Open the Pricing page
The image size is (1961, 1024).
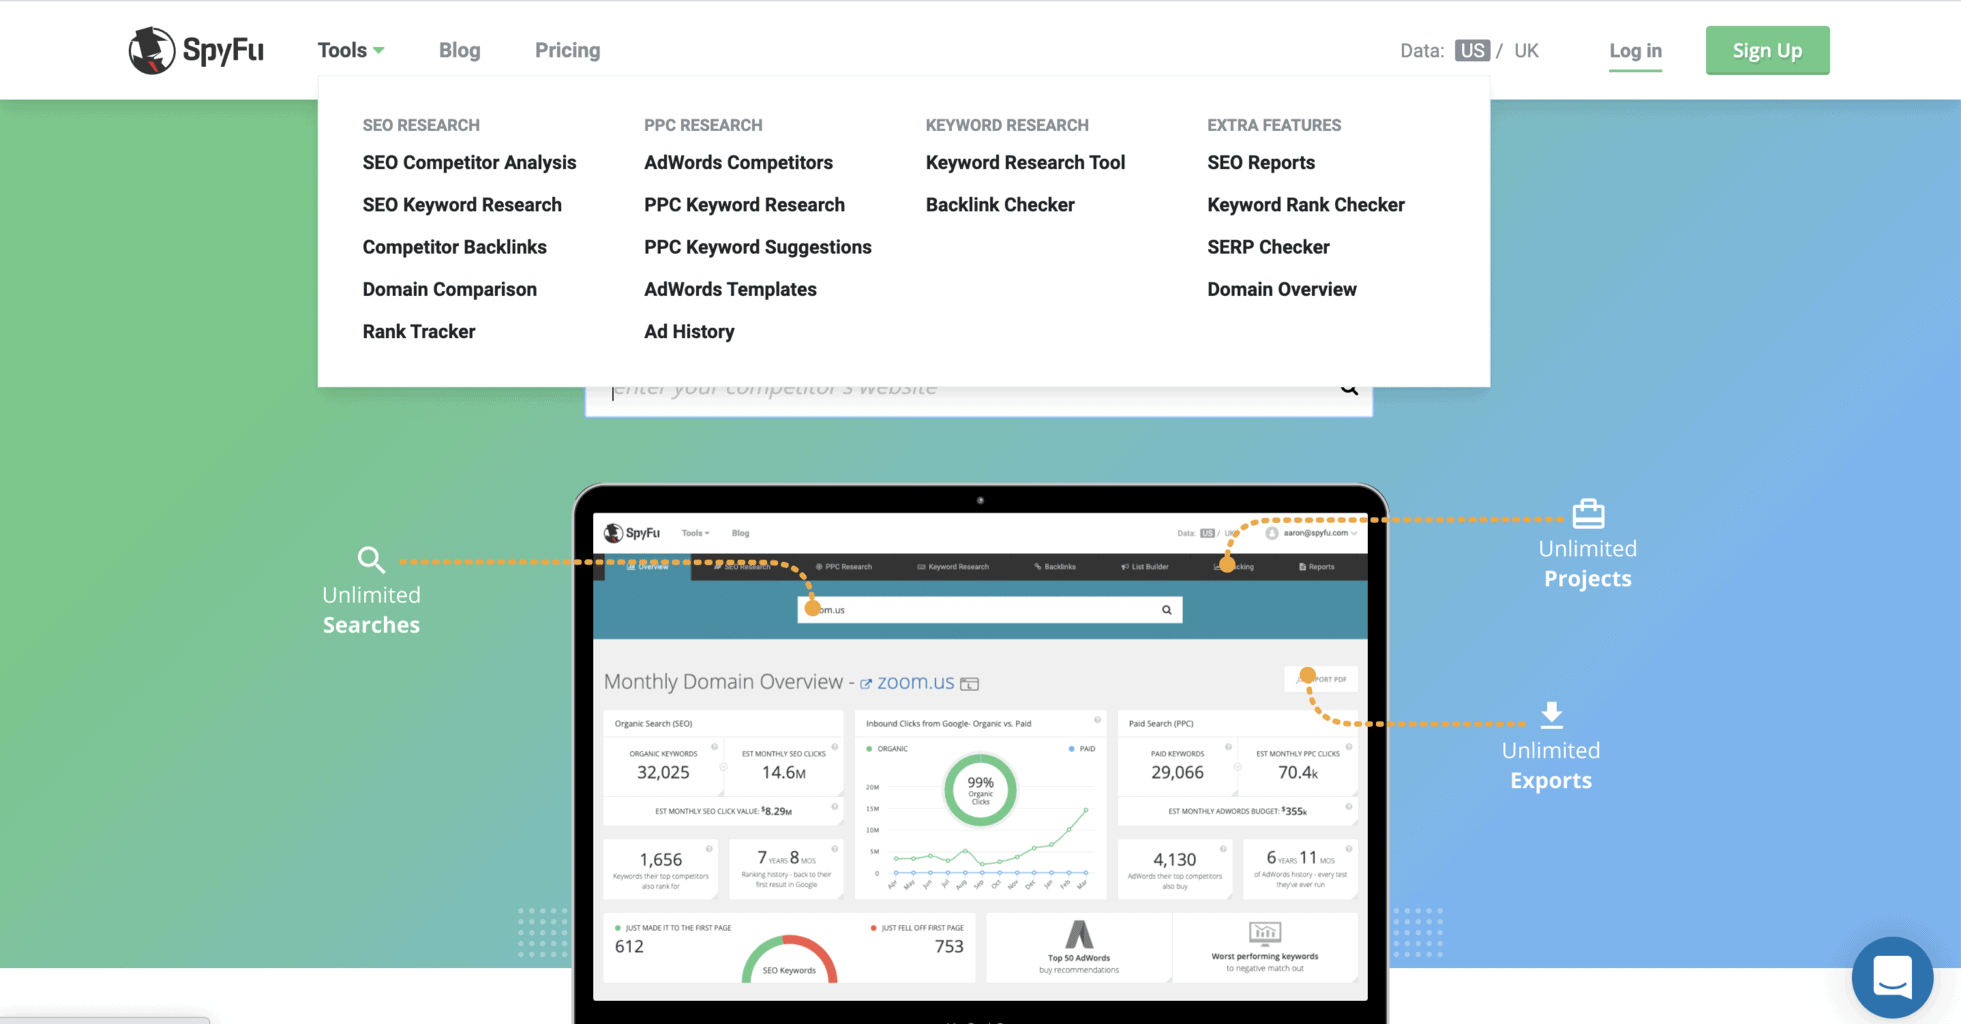567,50
